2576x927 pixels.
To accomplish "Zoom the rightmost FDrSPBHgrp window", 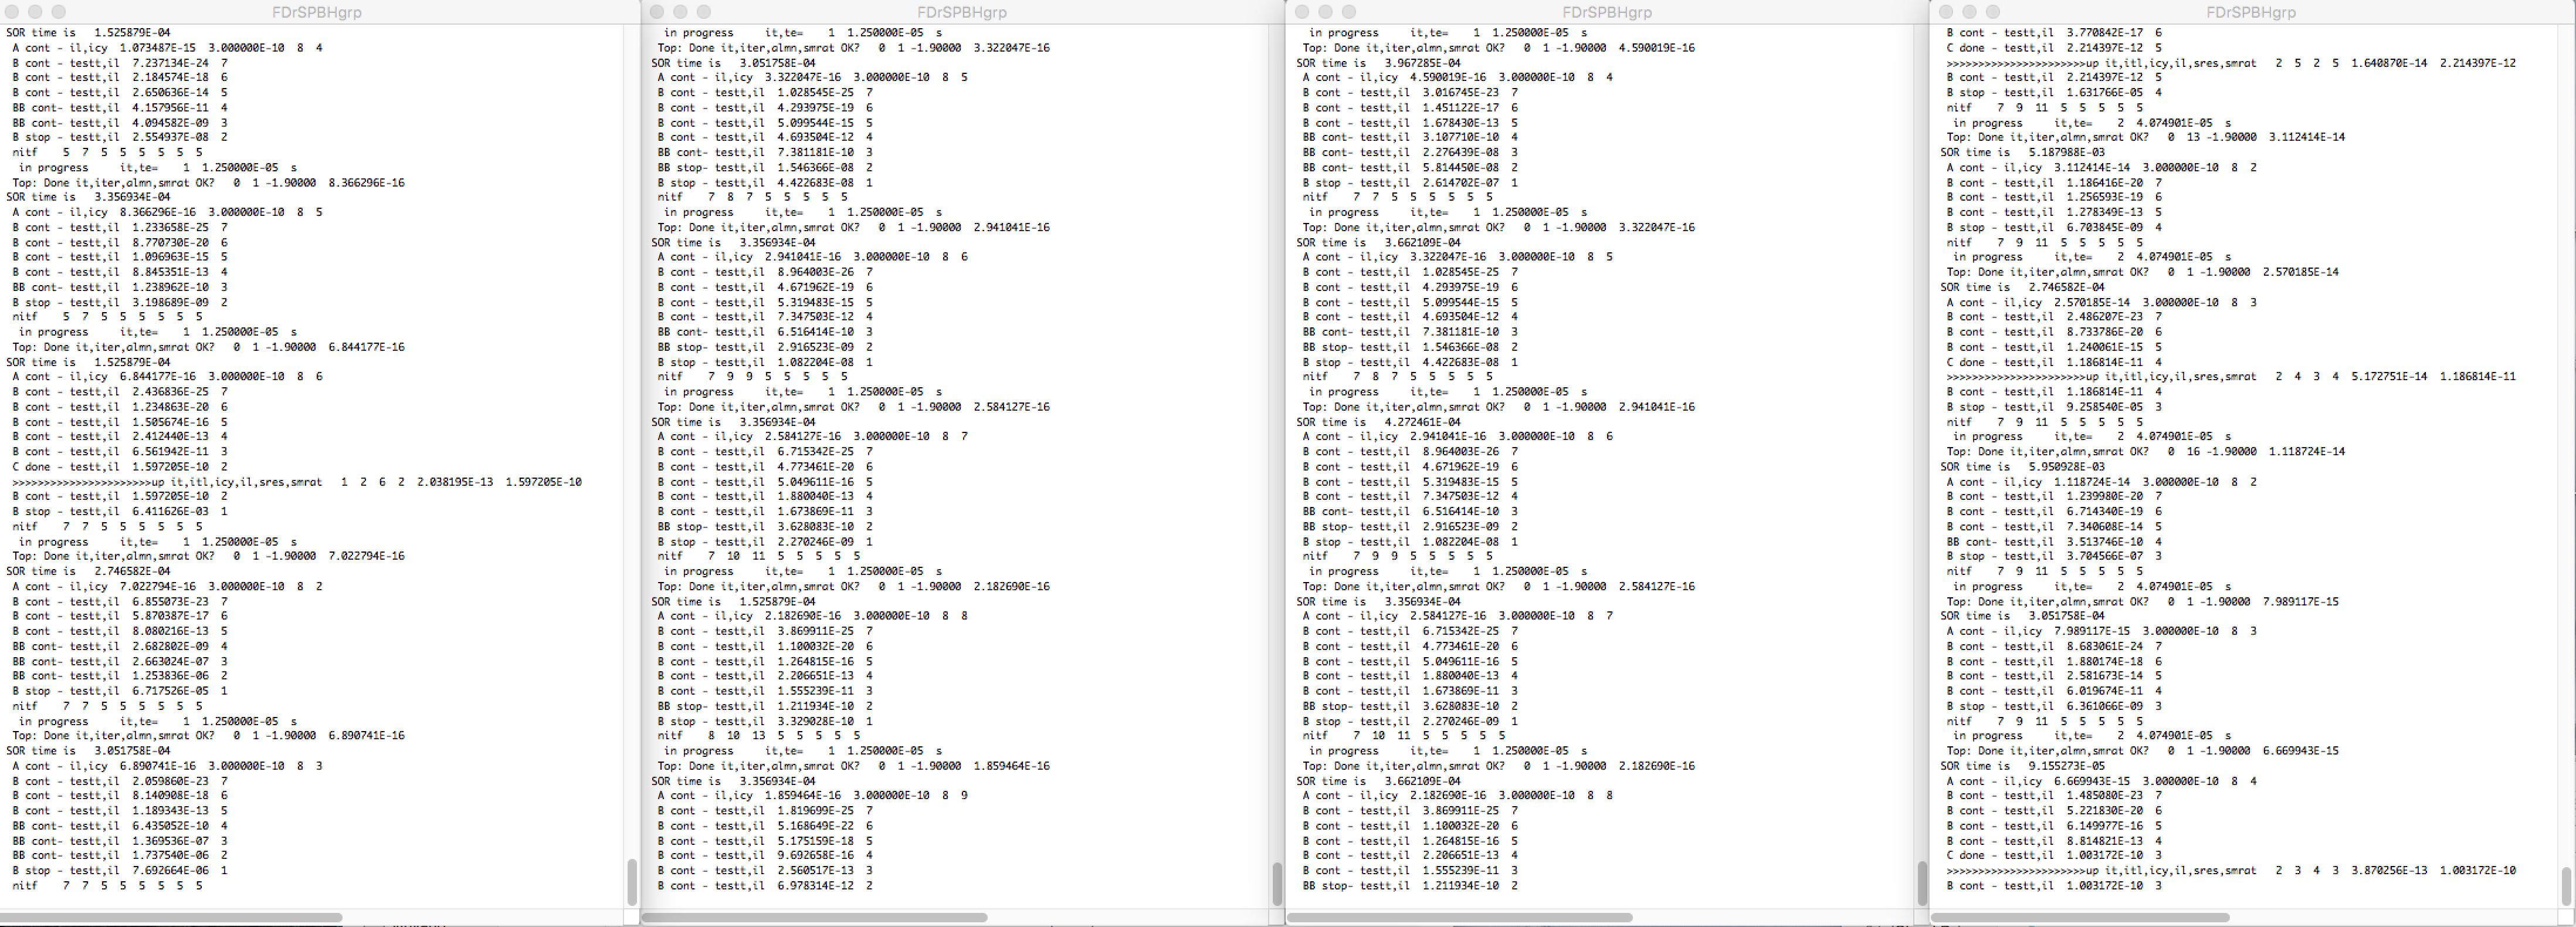I will click(1993, 12).
